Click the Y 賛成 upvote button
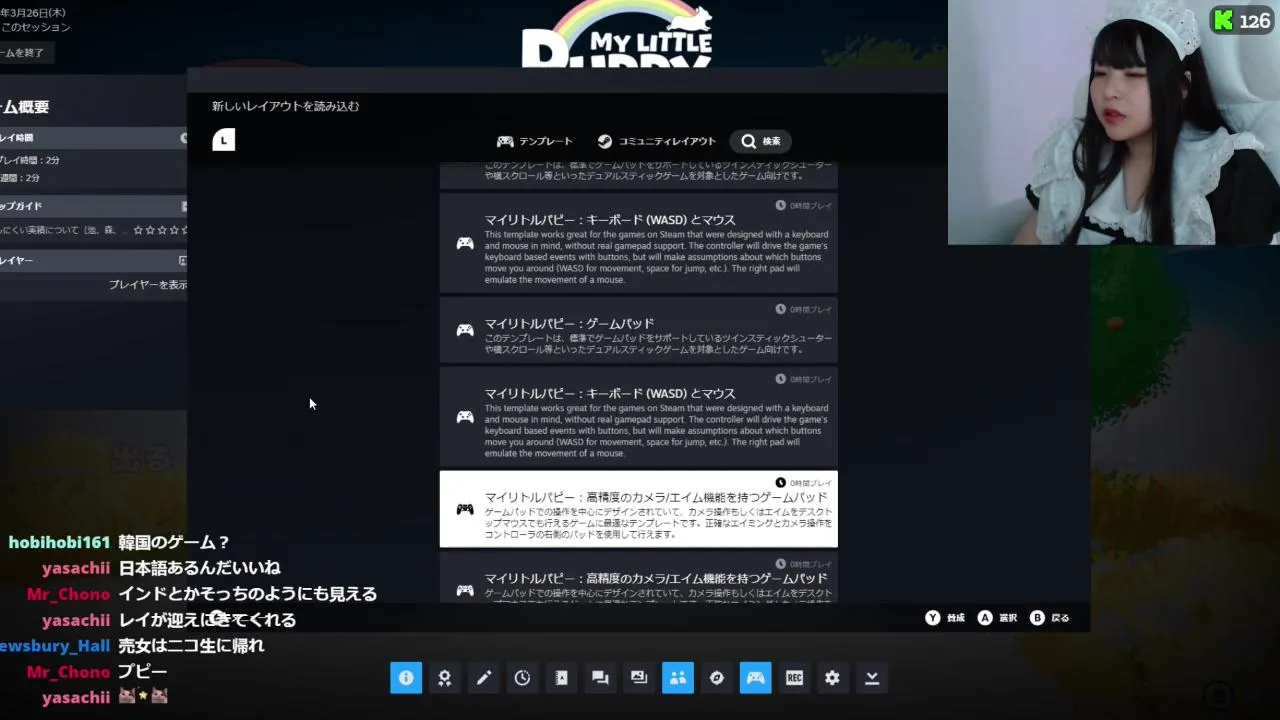The width and height of the screenshot is (1280, 720). pyautogui.click(x=945, y=618)
